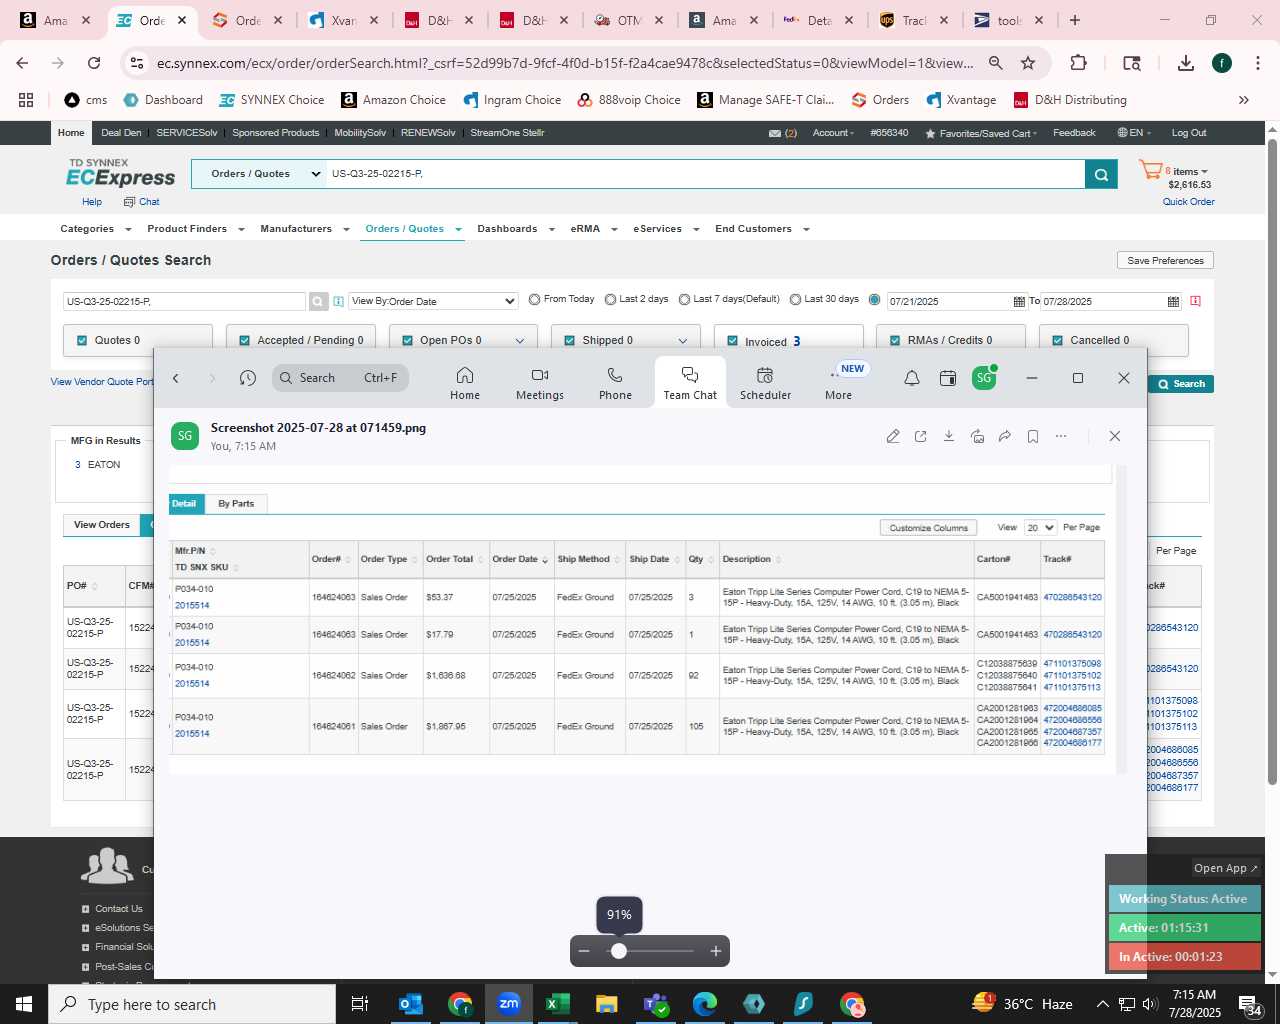Open calendar picker for To date 07/28/2025
Image resolution: width=1280 pixels, height=1024 pixels.
1173,301
